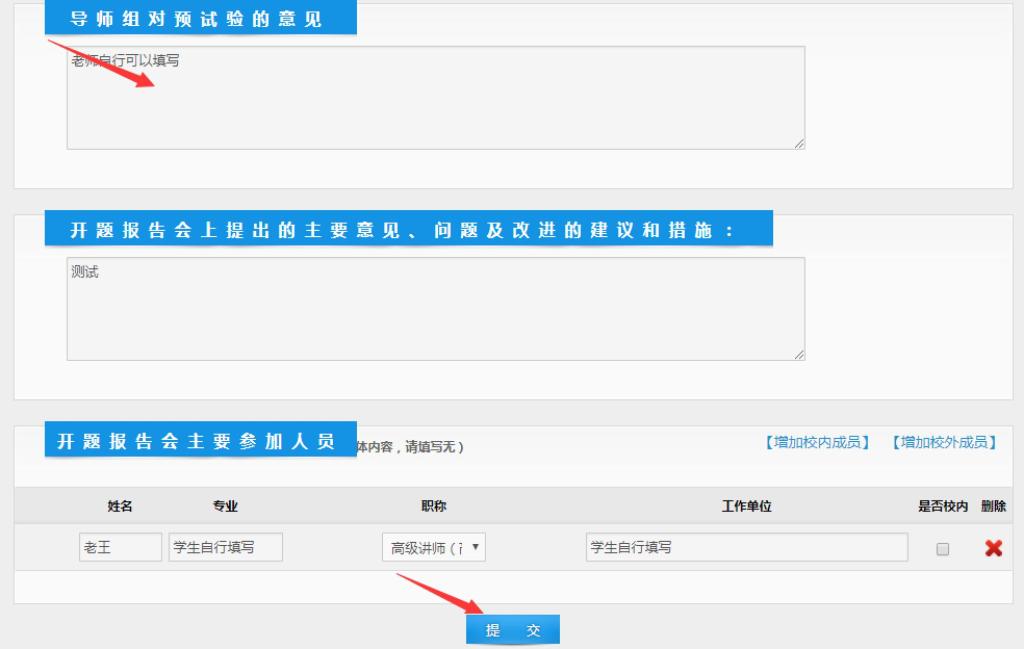The height and width of the screenshot is (649, 1024).
Task: Grab resize handle of 老师自行可以填写 text area
Action: point(799,144)
